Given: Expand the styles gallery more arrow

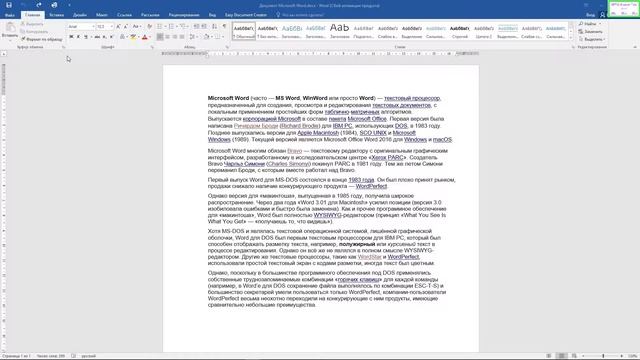Looking at the screenshot, I should click(571, 38).
